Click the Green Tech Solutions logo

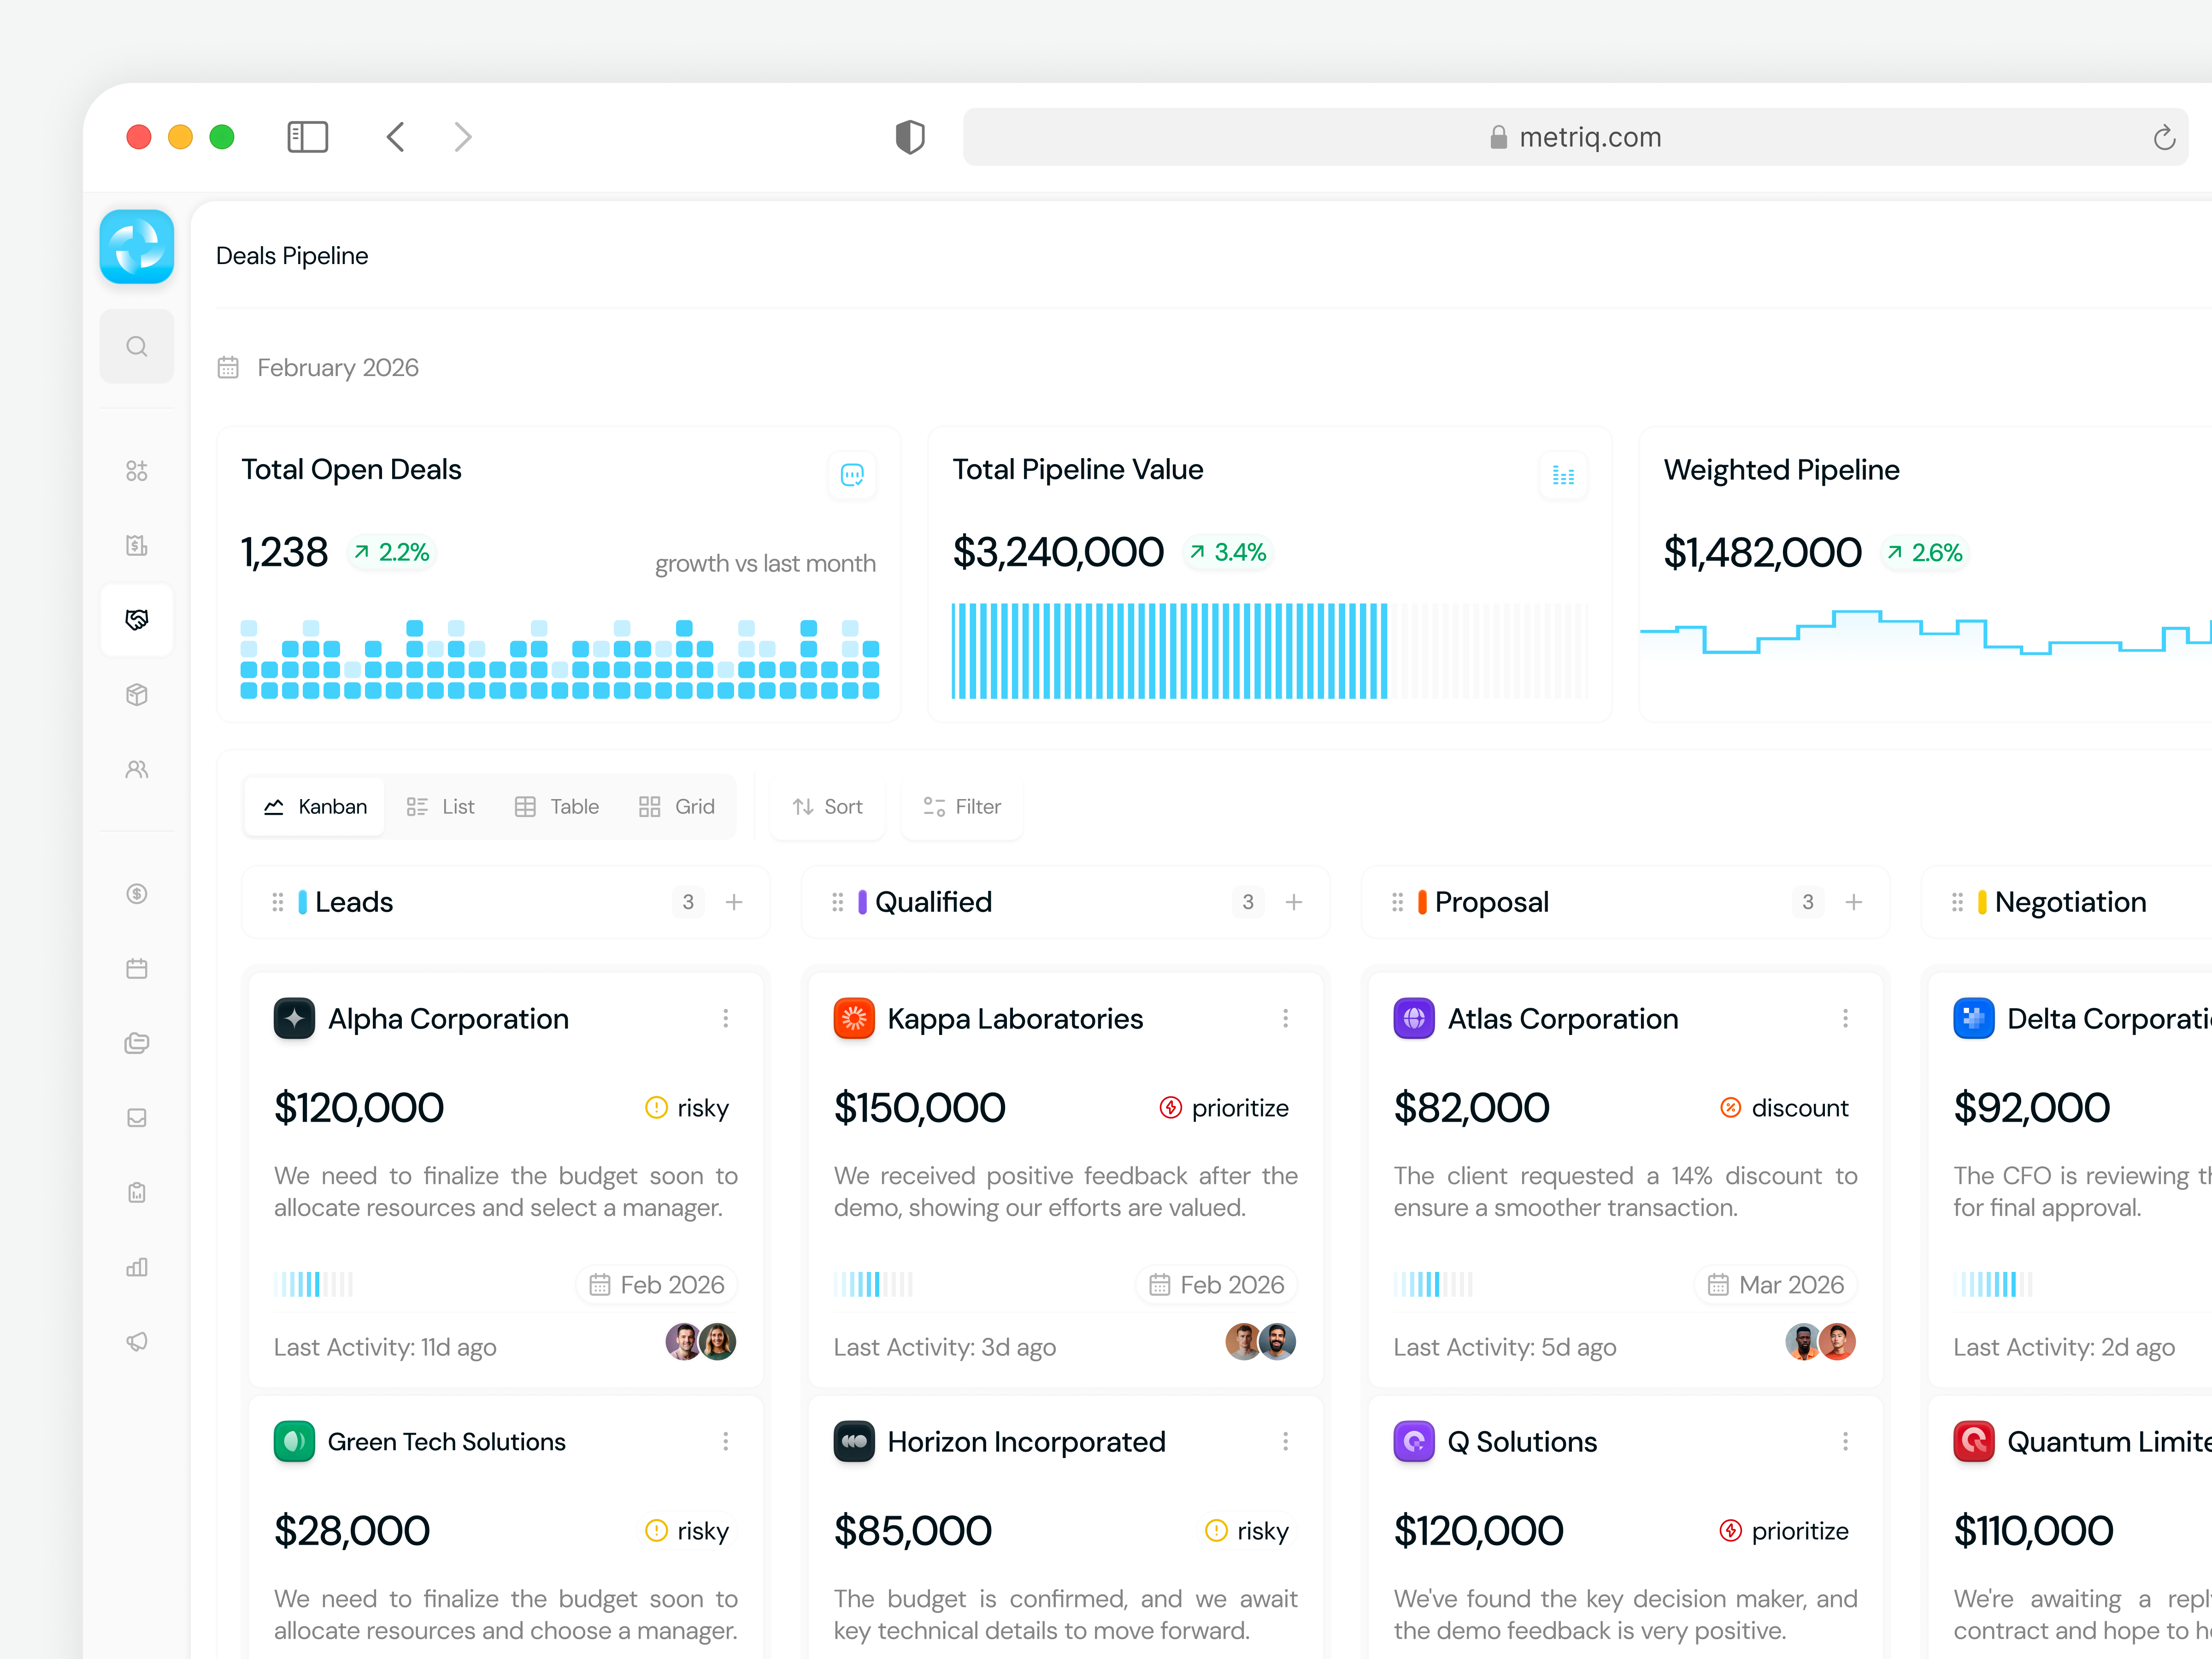(x=294, y=1441)
